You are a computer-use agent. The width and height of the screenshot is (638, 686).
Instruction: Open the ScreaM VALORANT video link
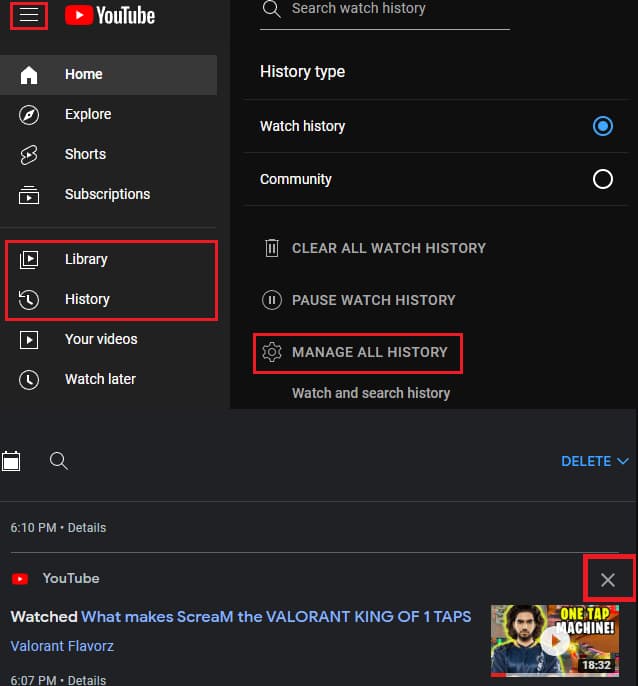tap(276, 617)
